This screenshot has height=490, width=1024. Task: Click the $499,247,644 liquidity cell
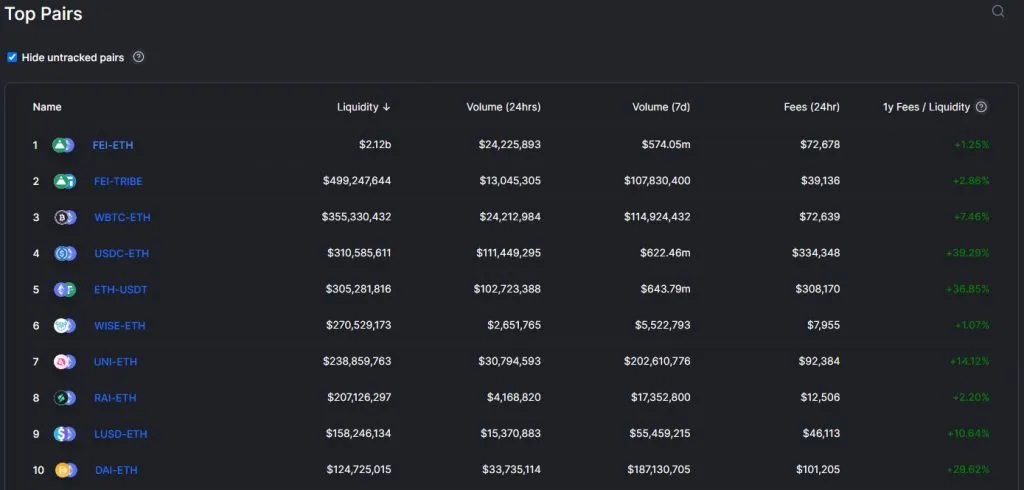pyautogui.click(x=357, y=180)
